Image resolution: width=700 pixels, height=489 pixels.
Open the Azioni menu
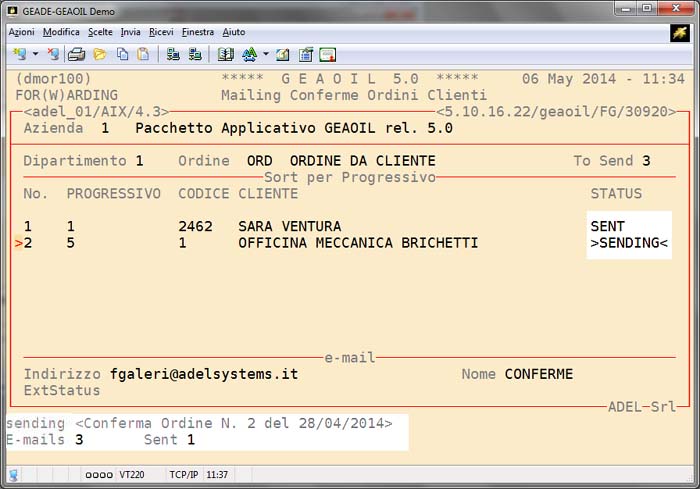click(x=21, y=32)
